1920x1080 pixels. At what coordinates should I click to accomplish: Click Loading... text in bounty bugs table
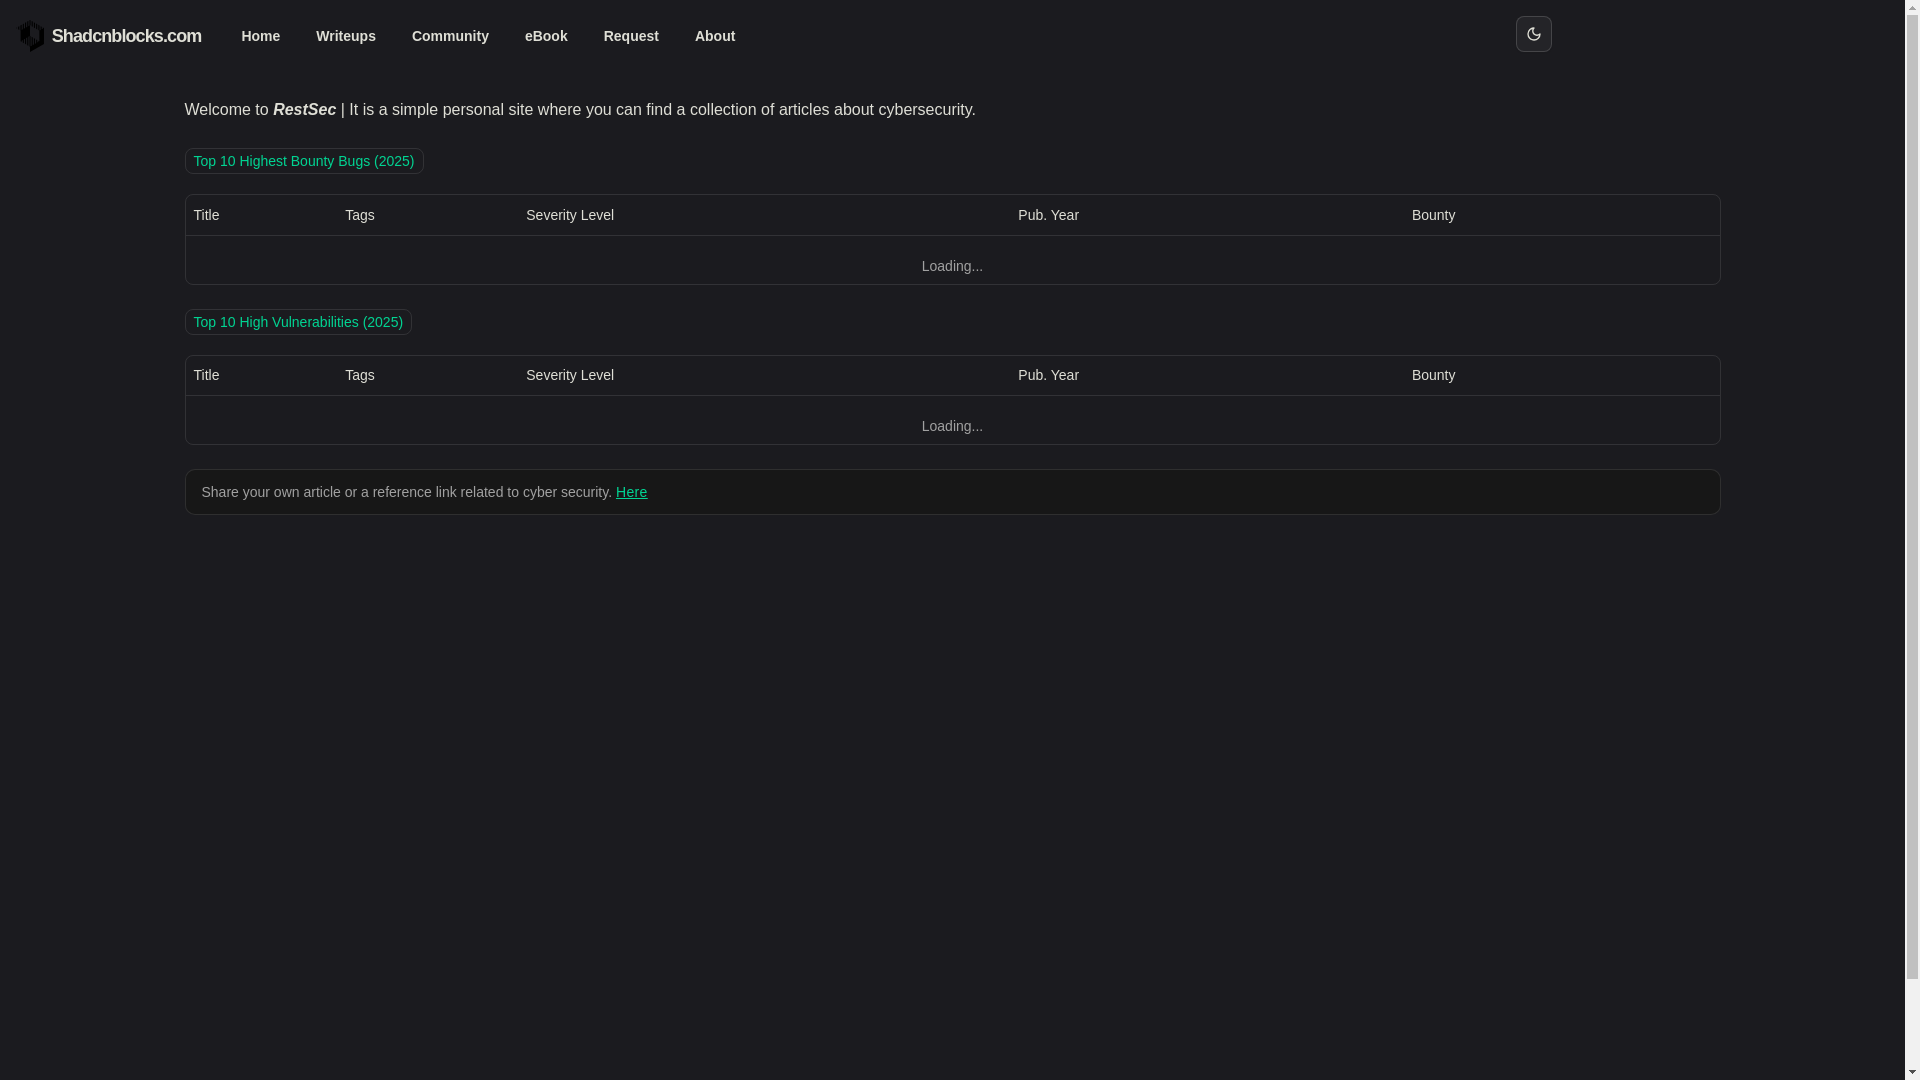952,266
